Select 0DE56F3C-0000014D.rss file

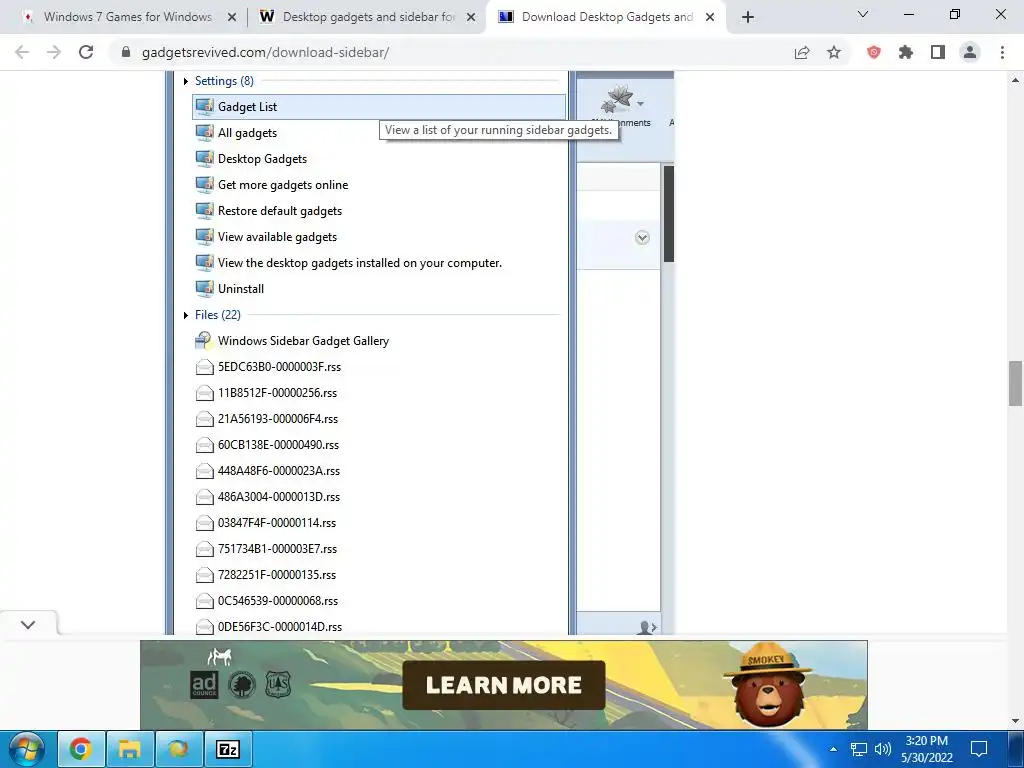(280, 627)
